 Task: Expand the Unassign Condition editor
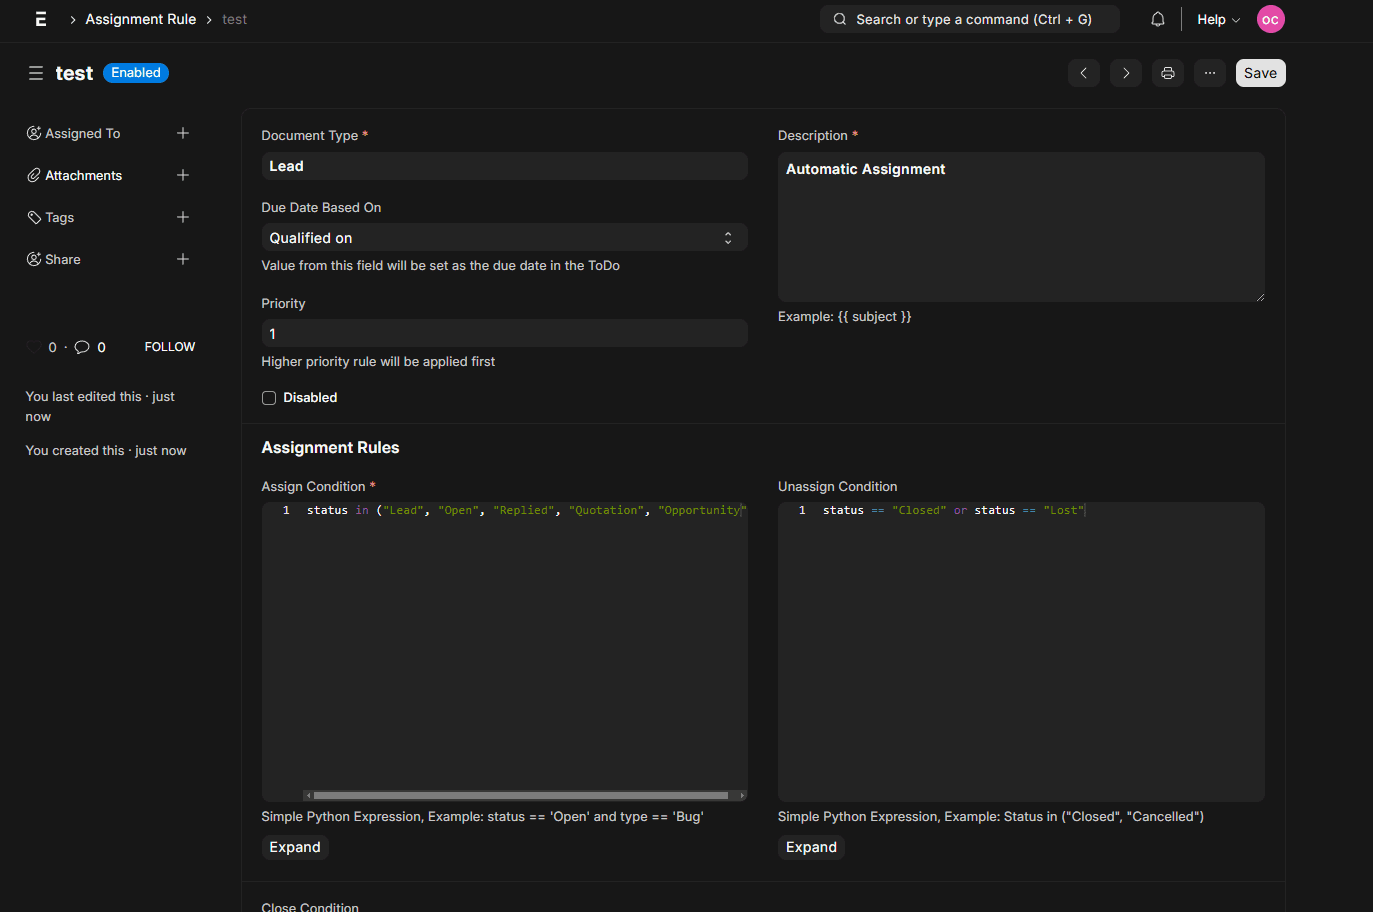tap(811, 847)
